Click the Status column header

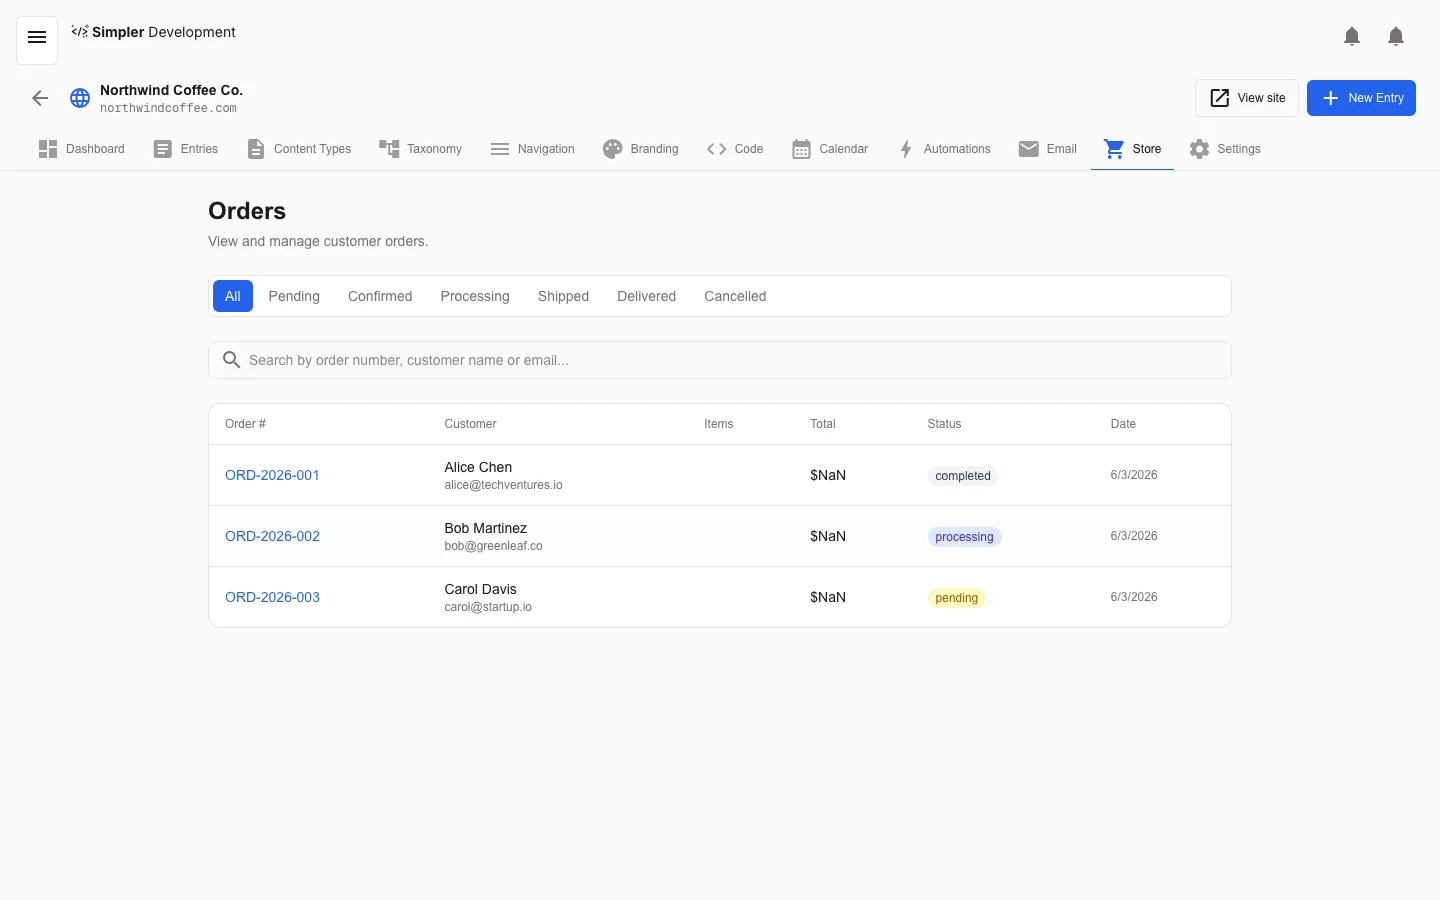(x=944, y=424)
